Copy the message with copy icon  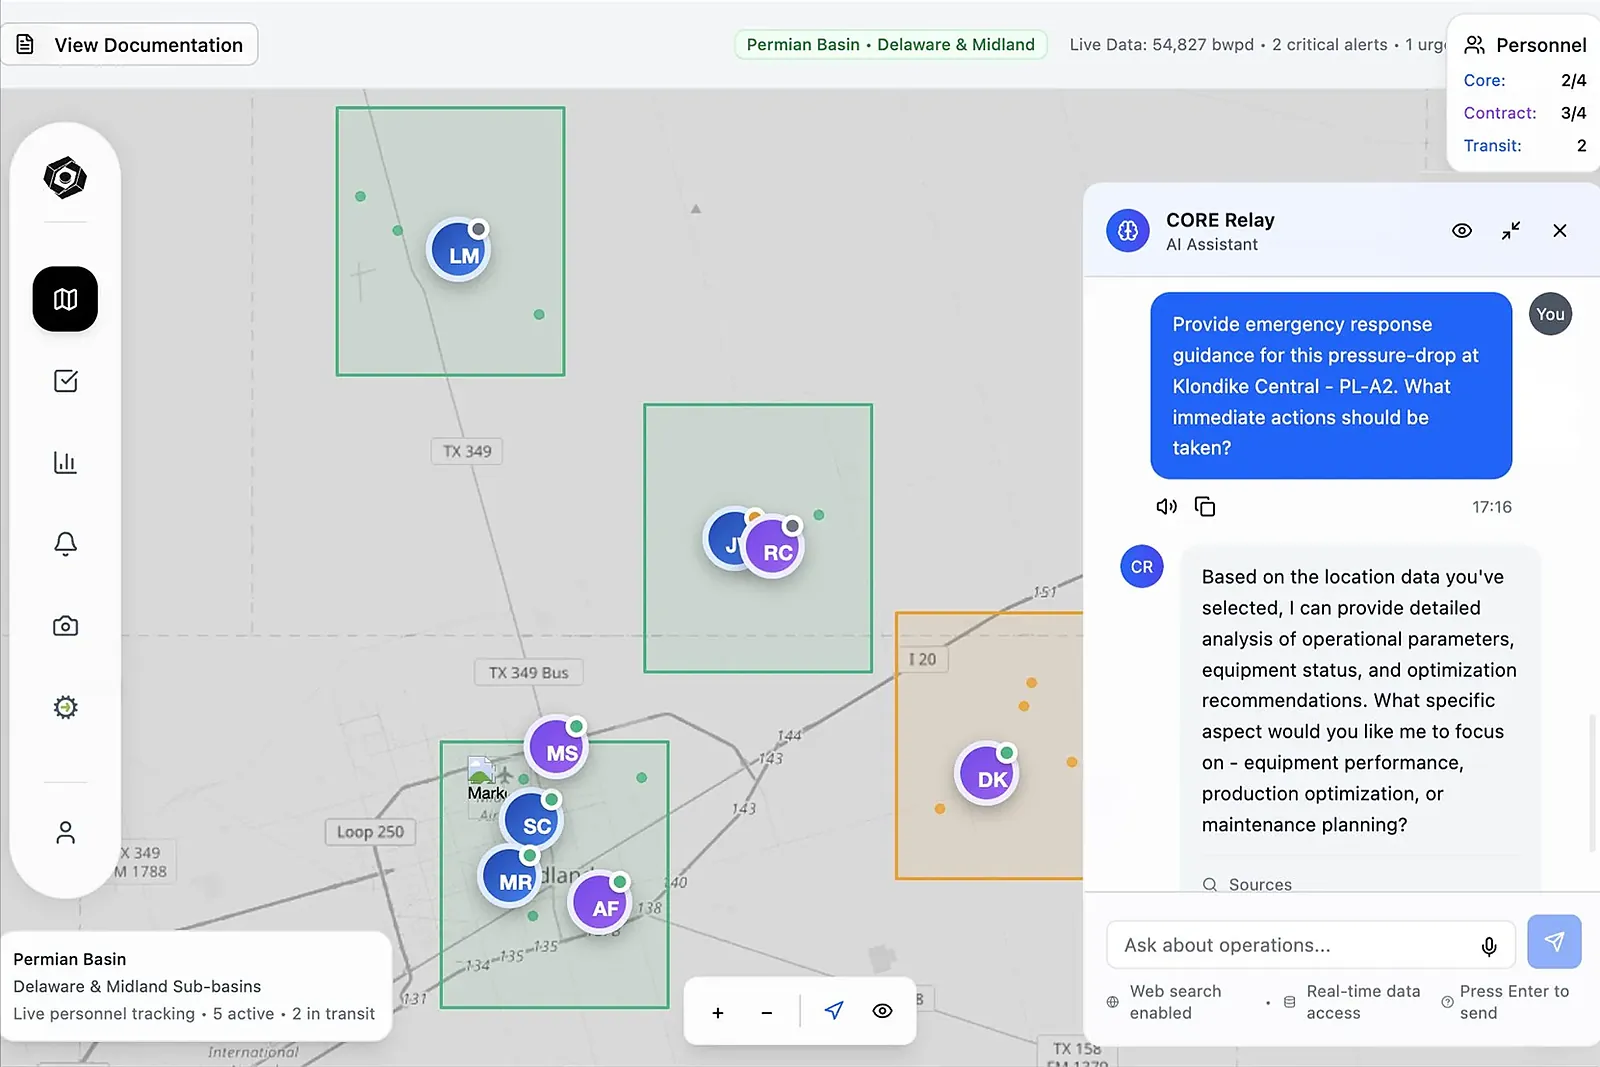pyautogui.click(x=1205, y=507)
